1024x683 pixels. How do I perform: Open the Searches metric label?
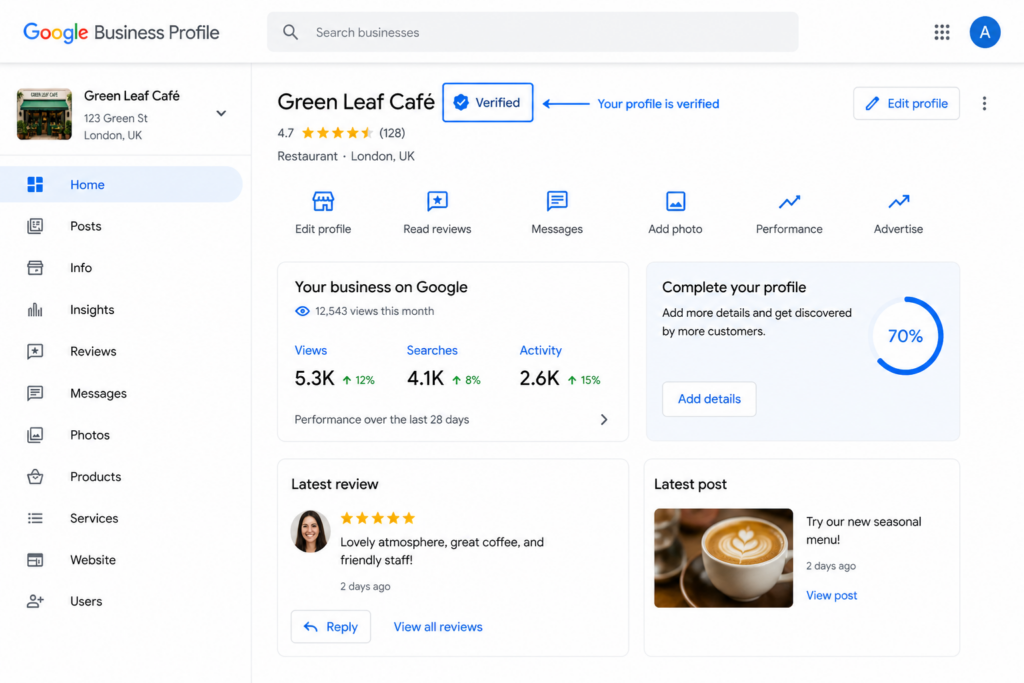click(432, 351)
